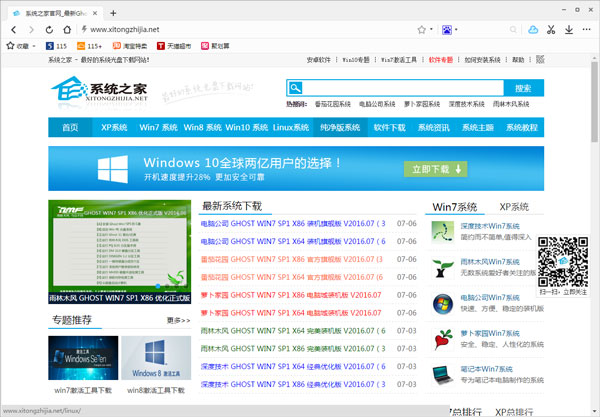The image size is (600, 417).
Task: Open the 更多>> link in 专题推荐
Action: (178, 320)
